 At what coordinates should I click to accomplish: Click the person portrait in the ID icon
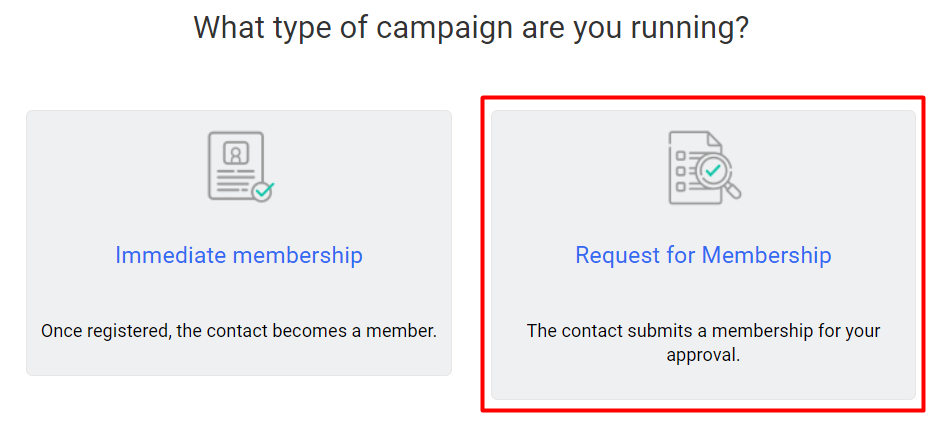pos(236,154)
